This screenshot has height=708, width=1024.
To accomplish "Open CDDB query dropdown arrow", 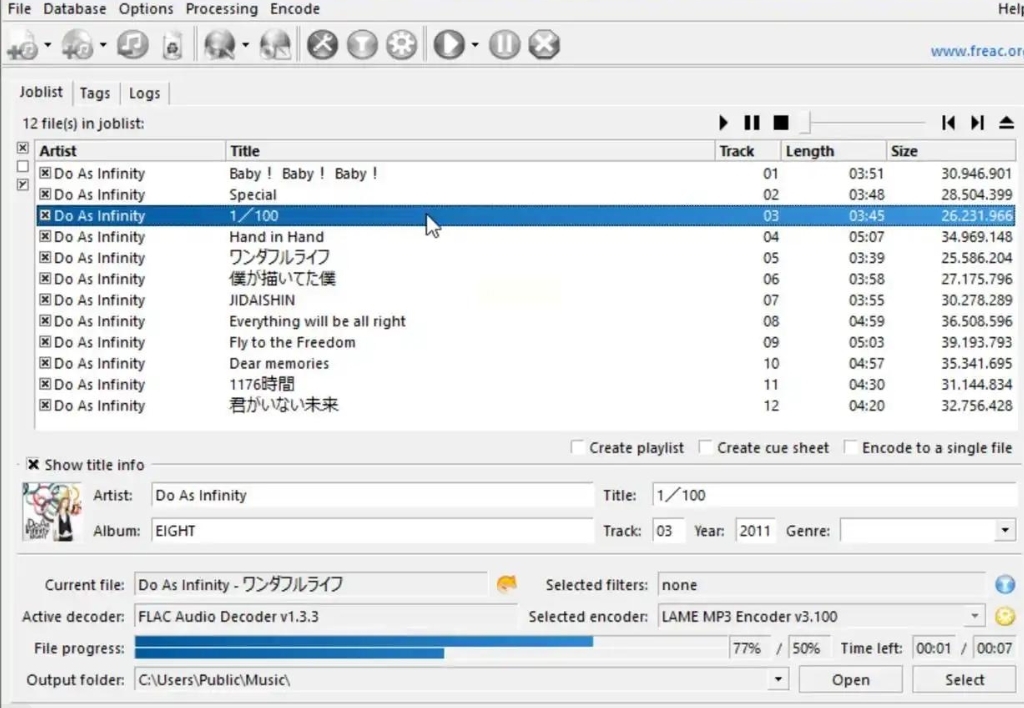I will click(246, 45).
